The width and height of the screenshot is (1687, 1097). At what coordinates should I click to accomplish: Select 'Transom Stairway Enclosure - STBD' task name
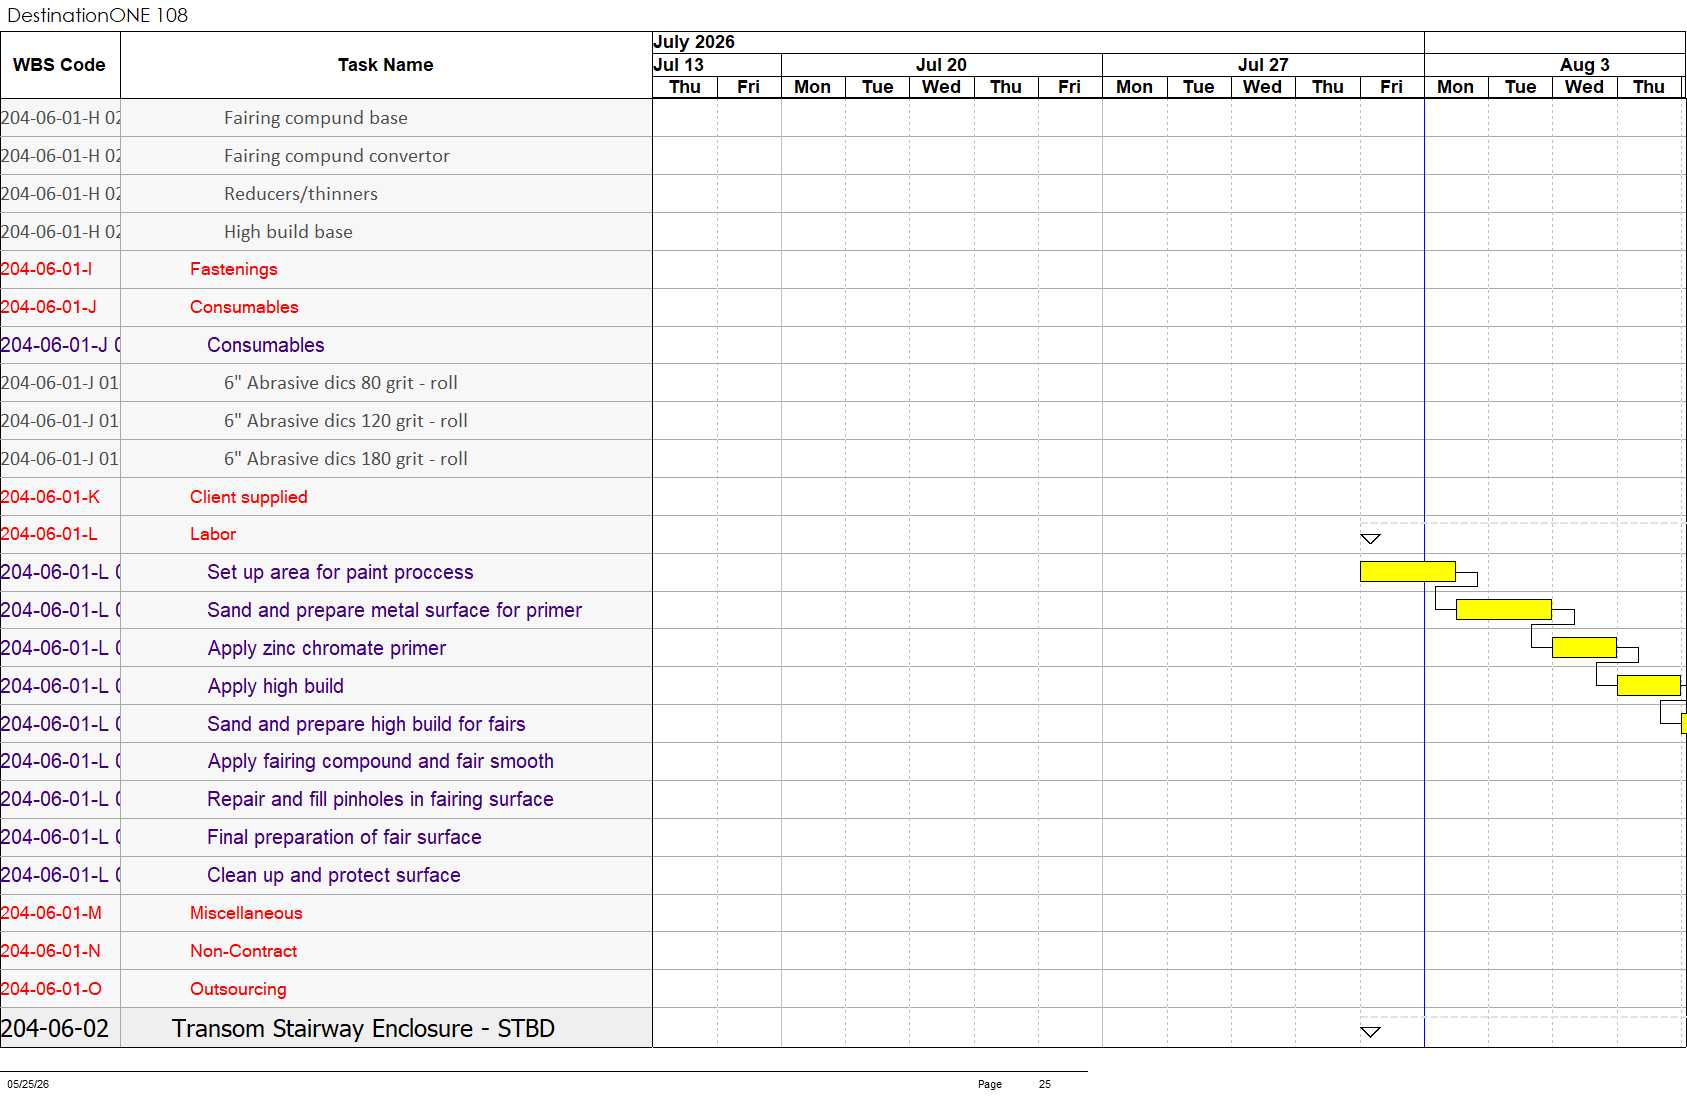pos(363,1028)
